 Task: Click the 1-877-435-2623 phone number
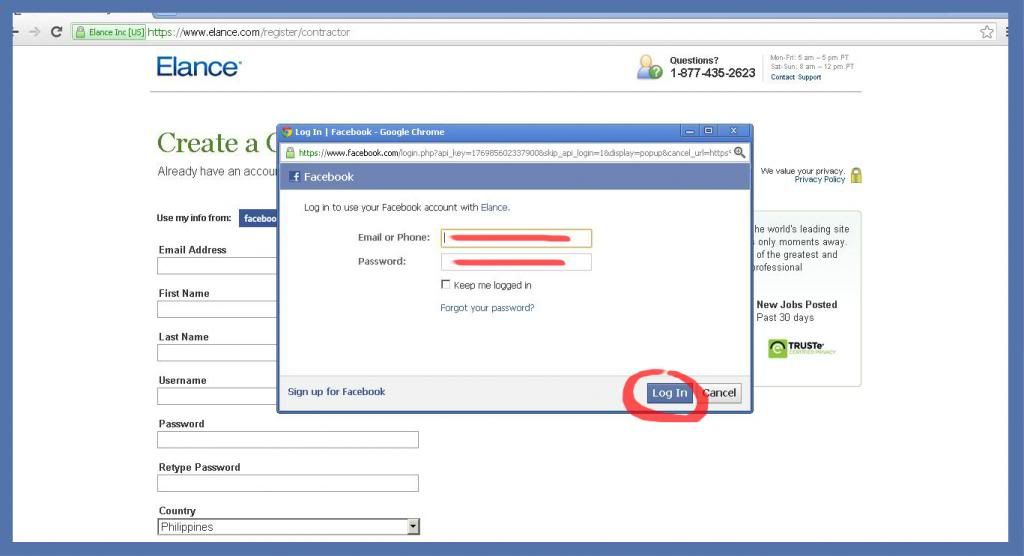[x=712, y=73]
